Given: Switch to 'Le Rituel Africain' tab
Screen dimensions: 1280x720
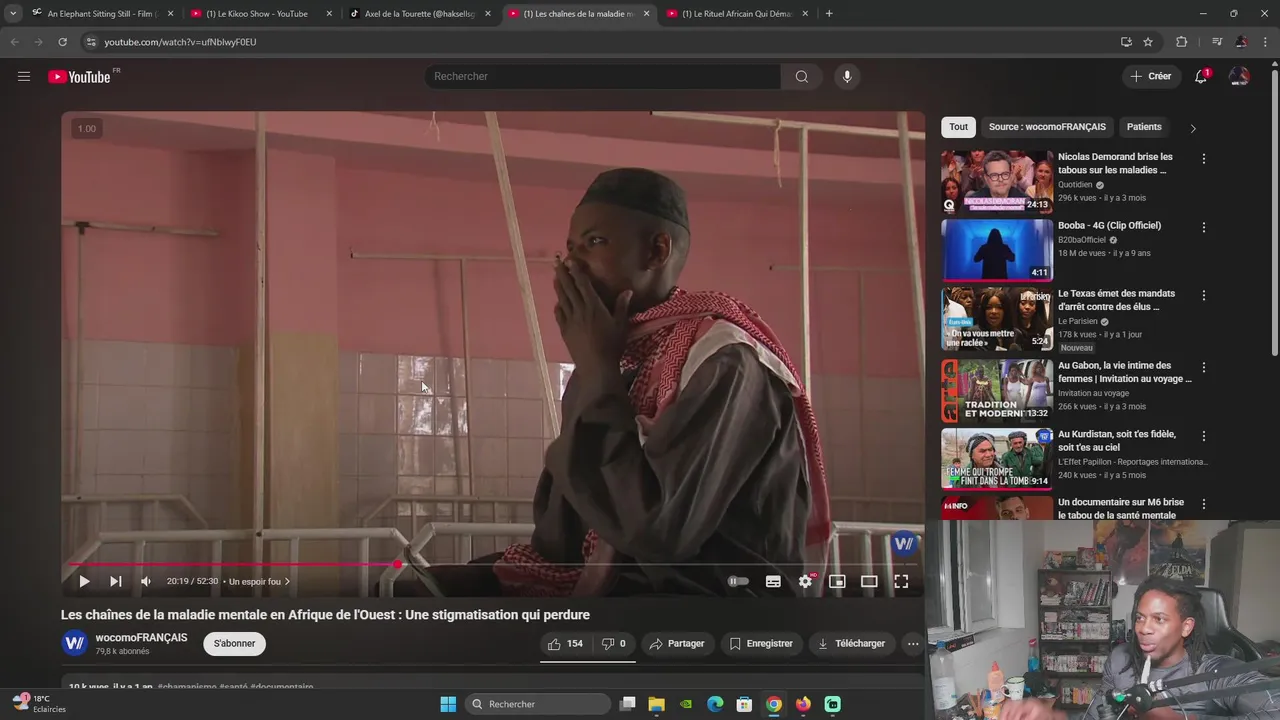Looking at the screenshot, I should [739, 14].
